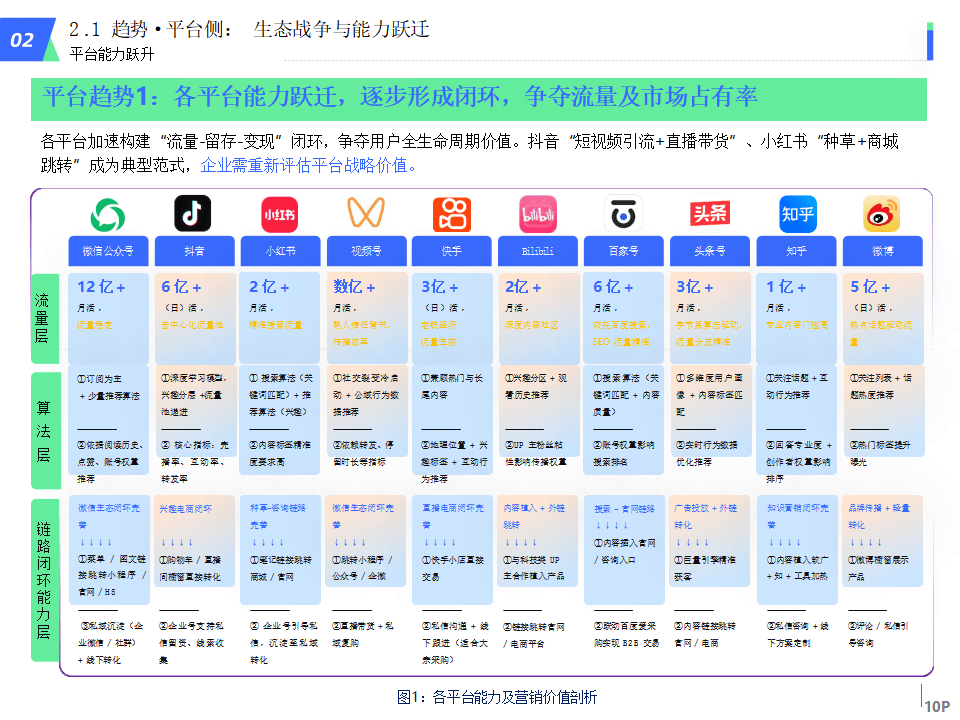This screenshot has height=720, width=960.
Task: Click the Baijiahao circular logo
Action: tap(623, 213)
